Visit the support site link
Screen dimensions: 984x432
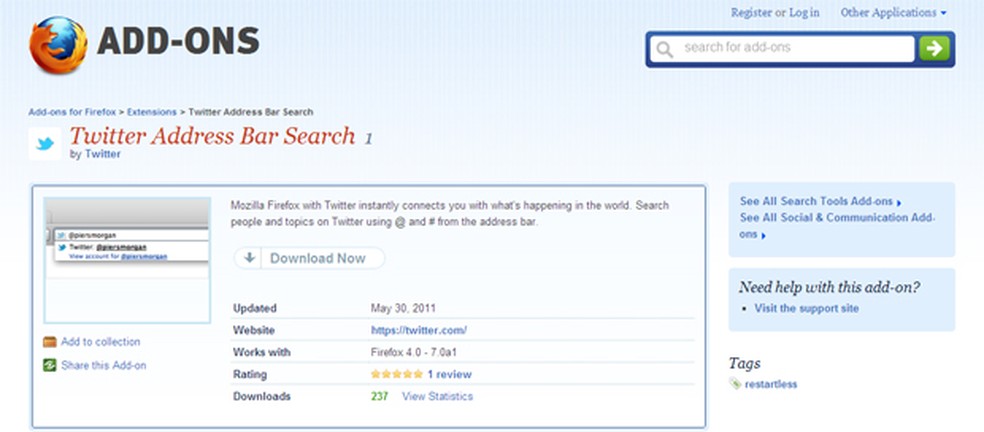tap(806, 308)
